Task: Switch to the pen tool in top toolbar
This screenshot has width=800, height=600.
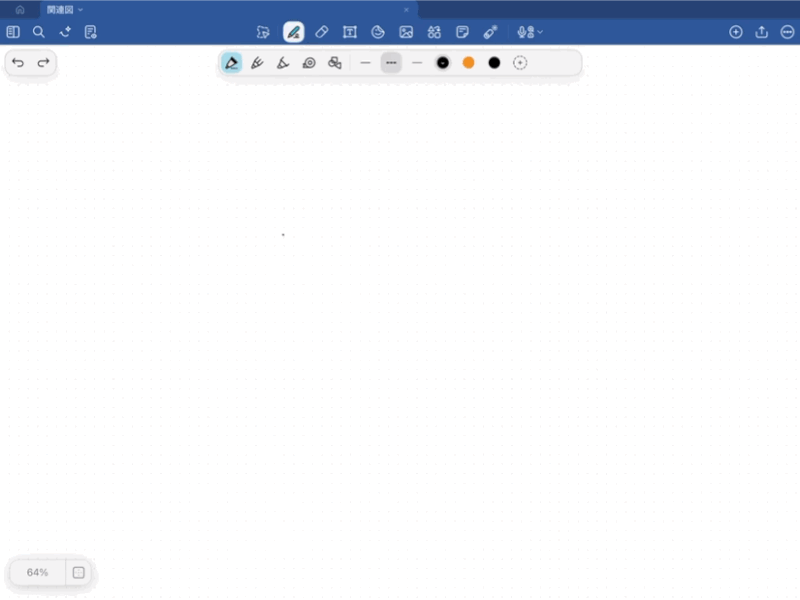Action: [293, 32]
